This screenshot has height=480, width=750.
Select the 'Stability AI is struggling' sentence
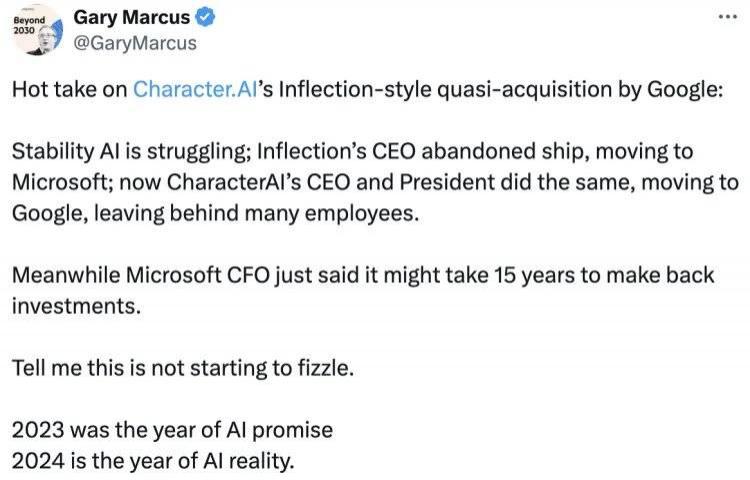coord(128,152)
